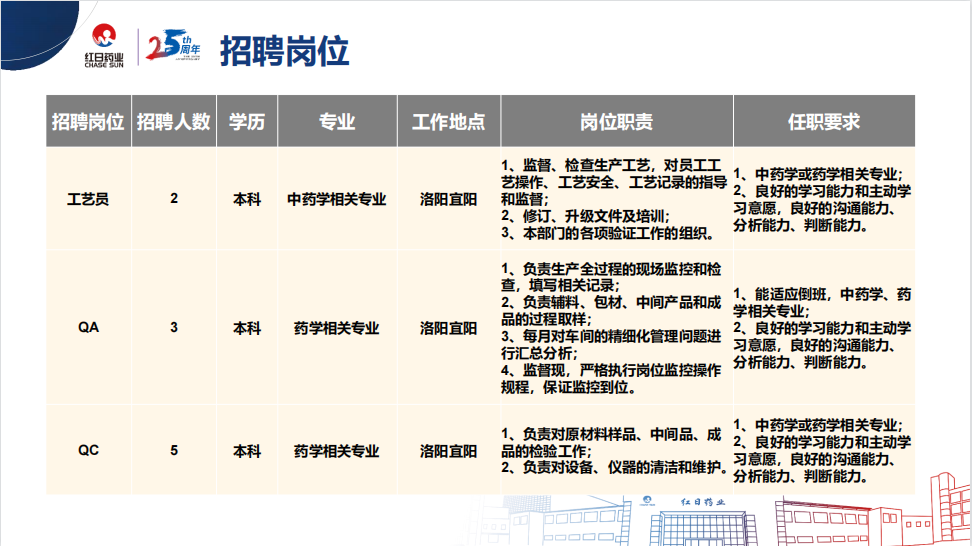Screen dimensions: 972x546
Task: Click the 学历 column header
Action: pyautogui.click(x=247, y=122)
